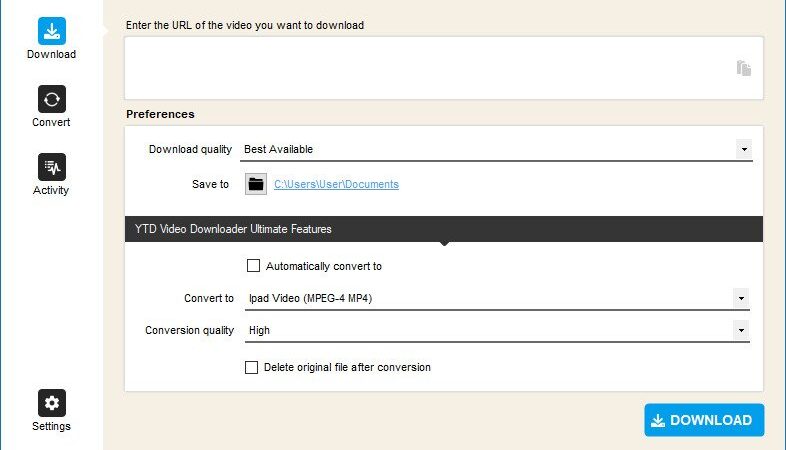
Task: Click the High conversion quality field
Action: pyautogui.click(x=497, y=331)
